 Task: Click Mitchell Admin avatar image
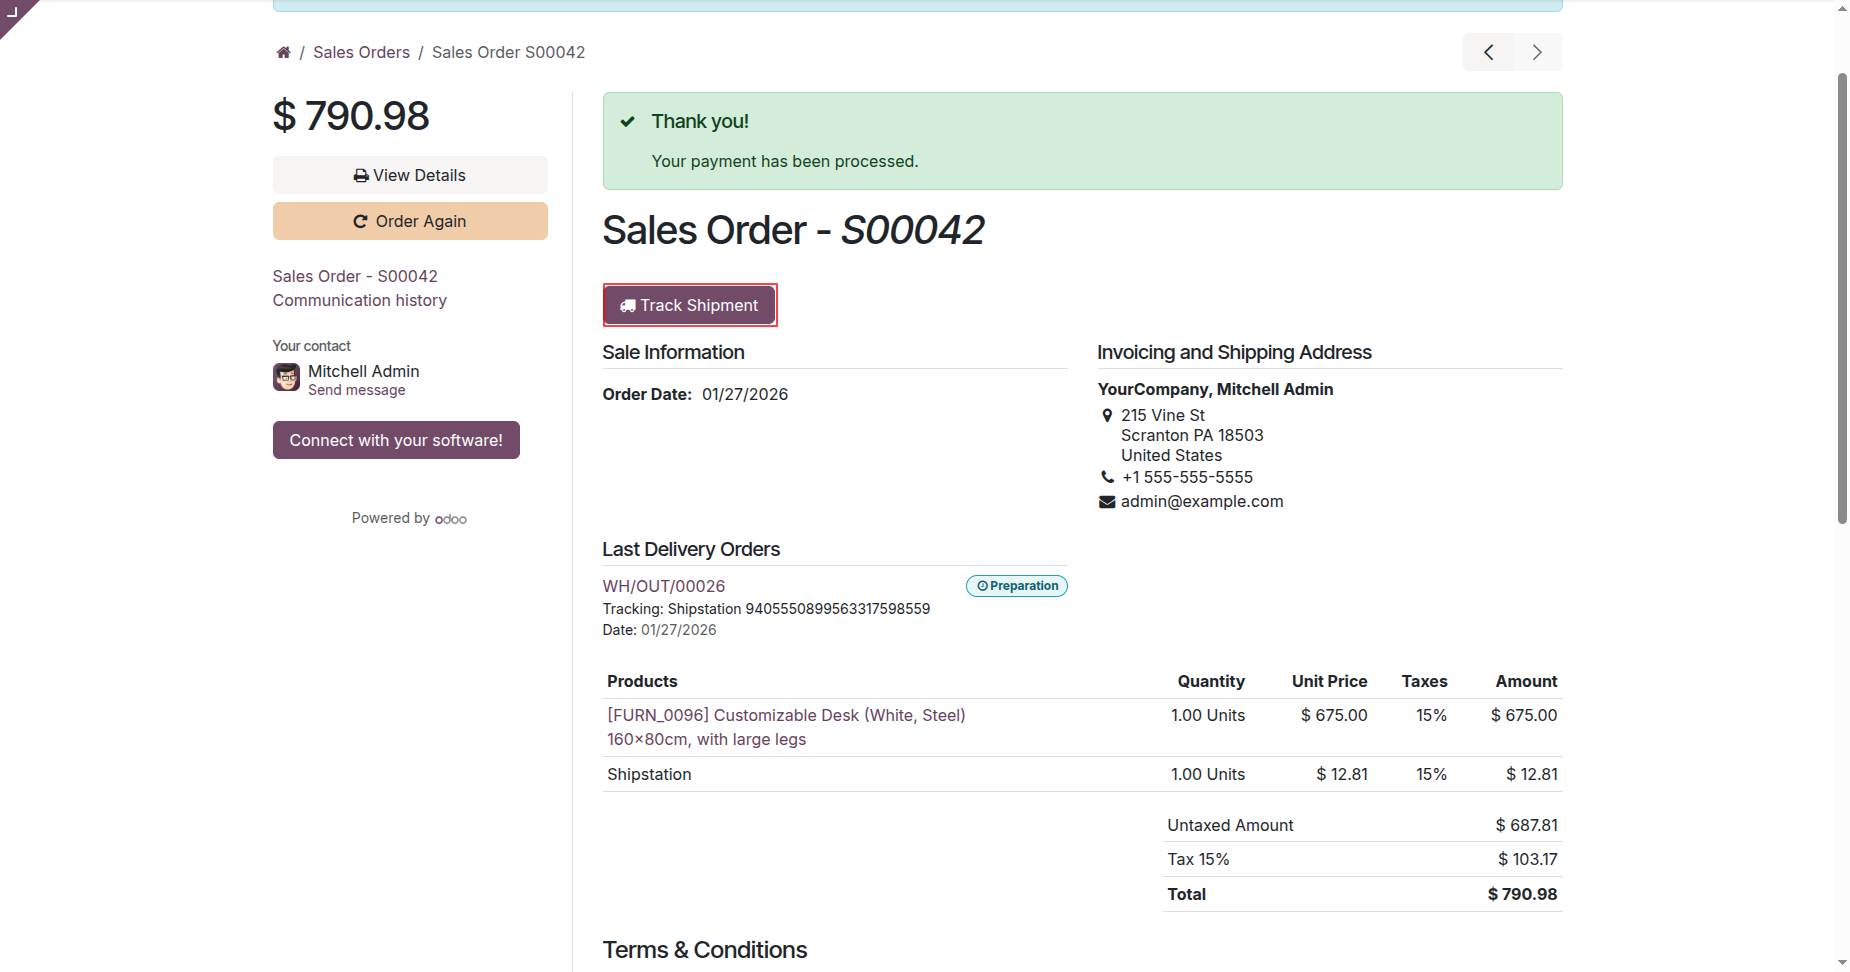(287, 377)
